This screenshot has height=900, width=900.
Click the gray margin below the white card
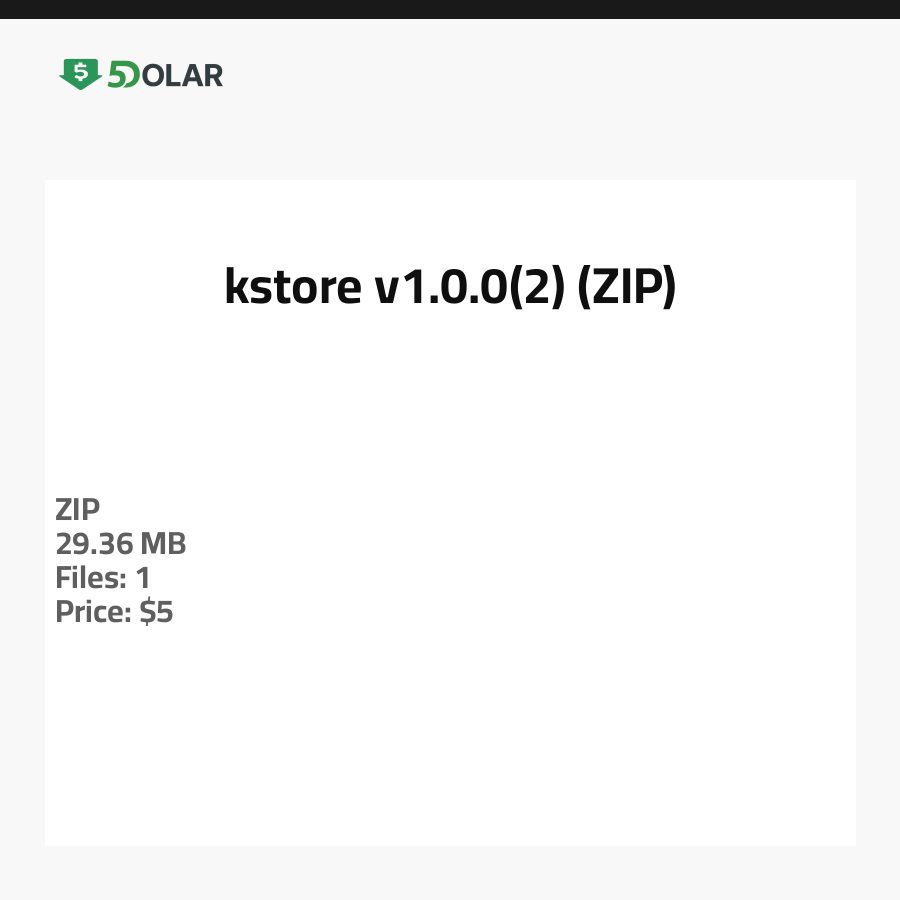pos(450,873)
